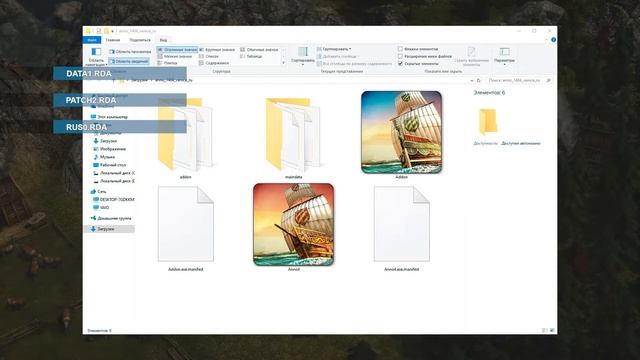This screenshot has width=640, height=360.
Task: Open the Options (Параметры) button
Action: click(x=504, y=56)
